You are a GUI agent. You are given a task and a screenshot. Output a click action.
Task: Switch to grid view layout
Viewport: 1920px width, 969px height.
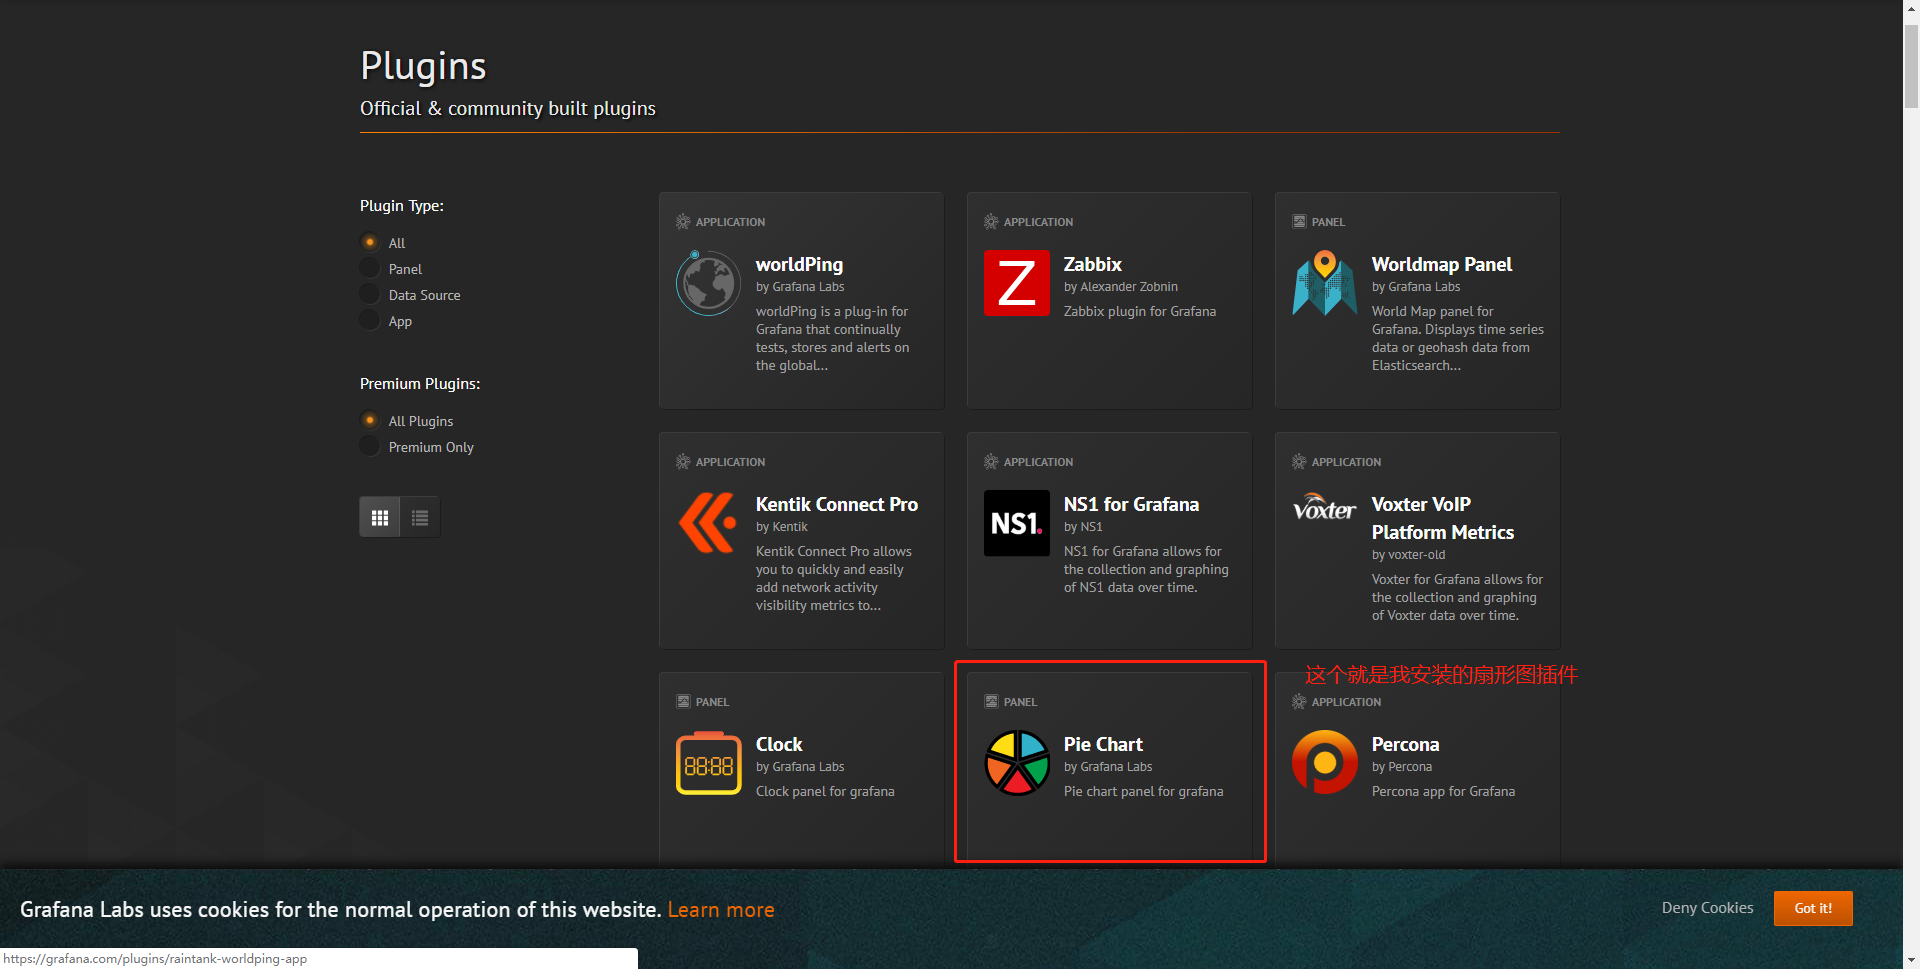(x=380, y=517)
